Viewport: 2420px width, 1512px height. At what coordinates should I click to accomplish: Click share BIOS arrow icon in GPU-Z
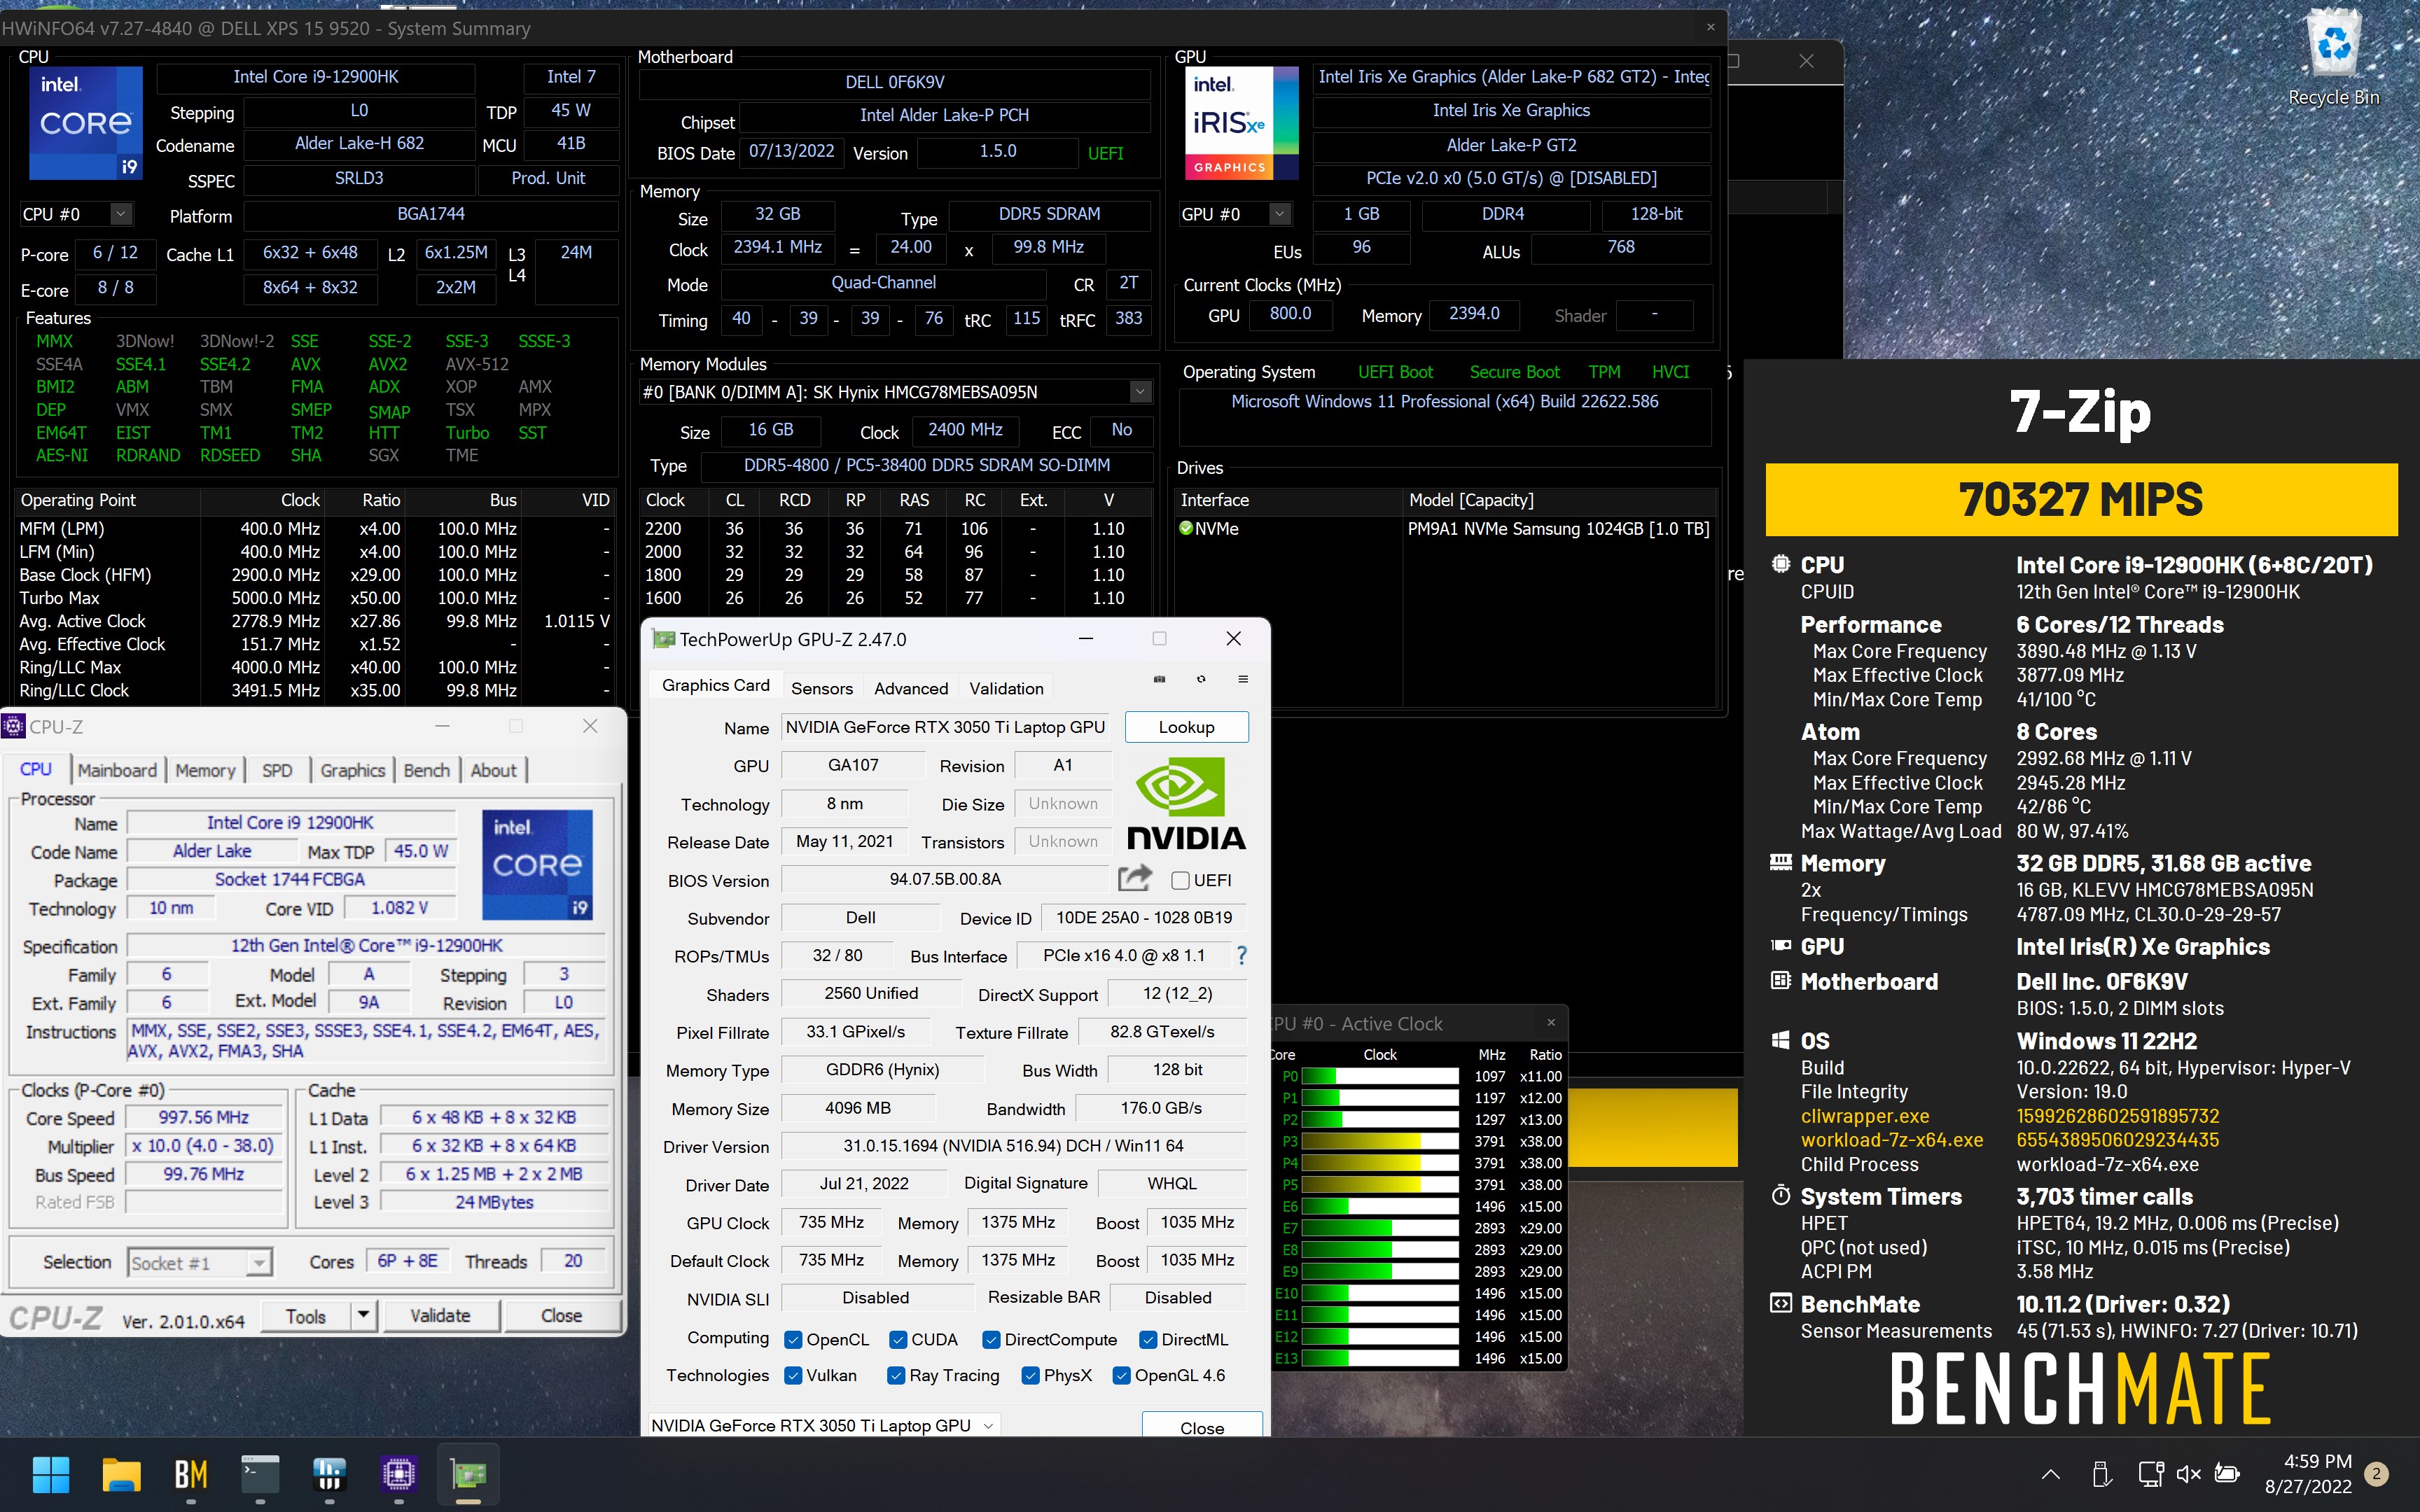(x=1135, y=879)
